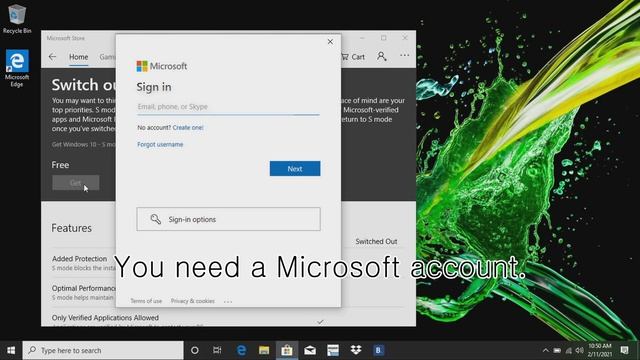Open the three-dot menu in Microsoft Store
Screen dimensions: 640x360
pos(404,55)
